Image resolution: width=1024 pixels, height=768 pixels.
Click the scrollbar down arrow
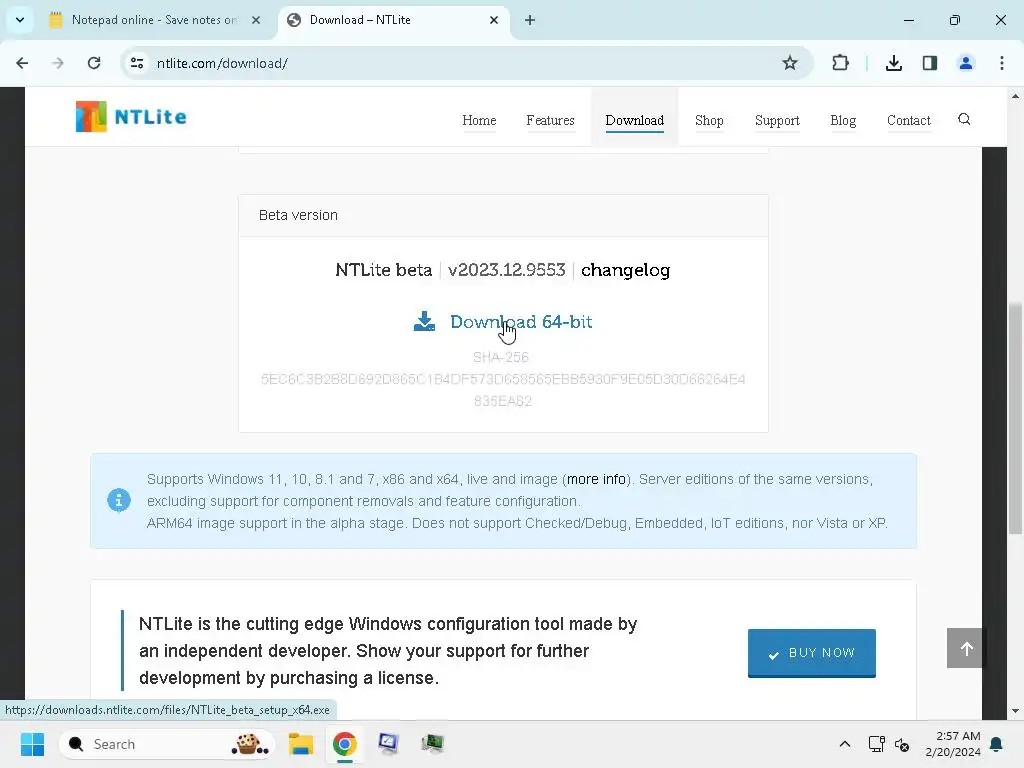1015,711
